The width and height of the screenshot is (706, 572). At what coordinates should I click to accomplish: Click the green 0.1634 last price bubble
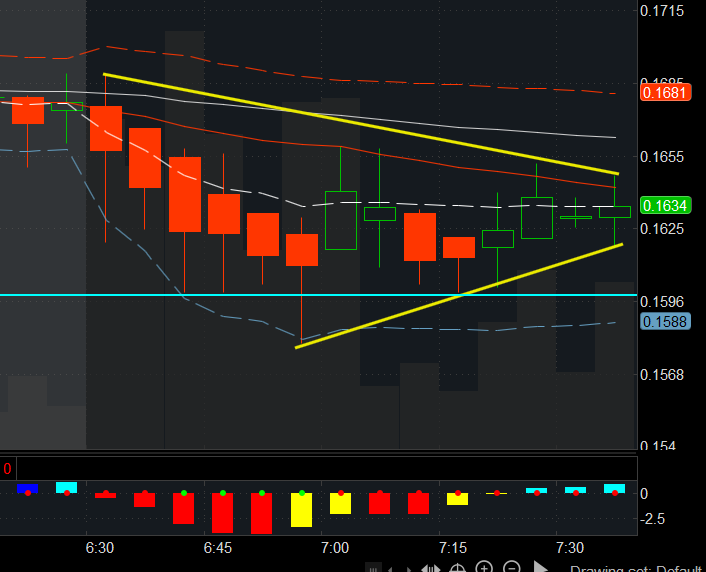[665, 205]
